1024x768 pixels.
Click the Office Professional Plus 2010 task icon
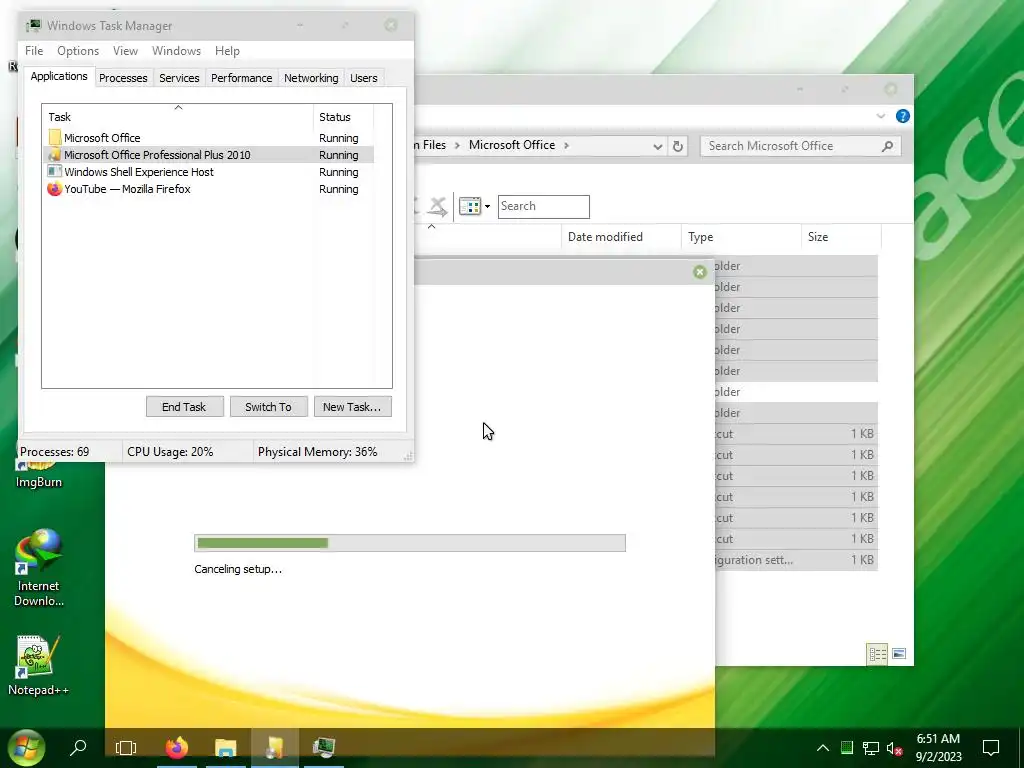[55, 155]
